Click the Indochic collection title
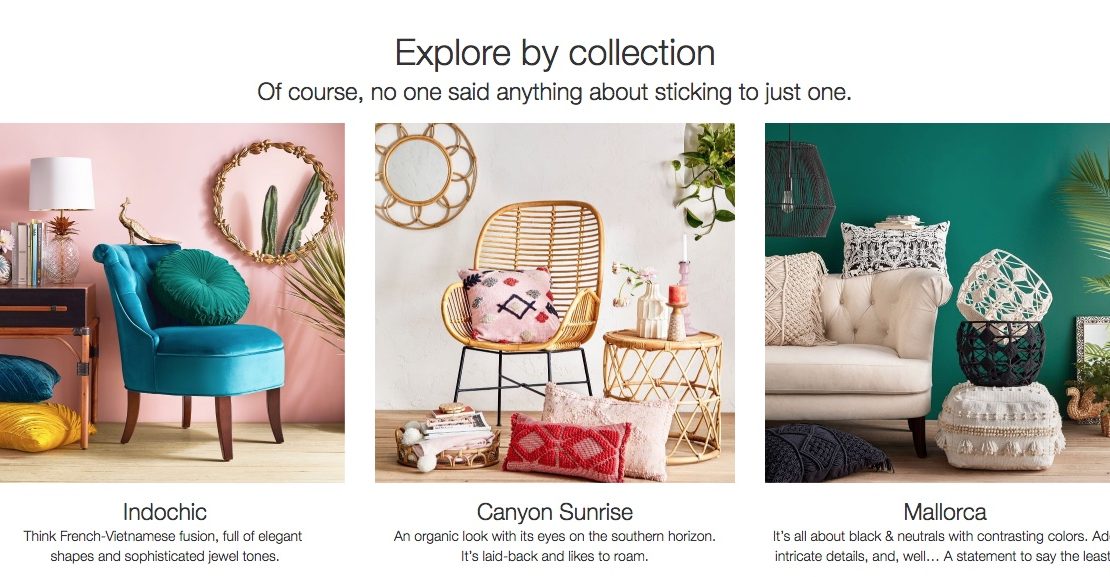 [x=165, y=512]
